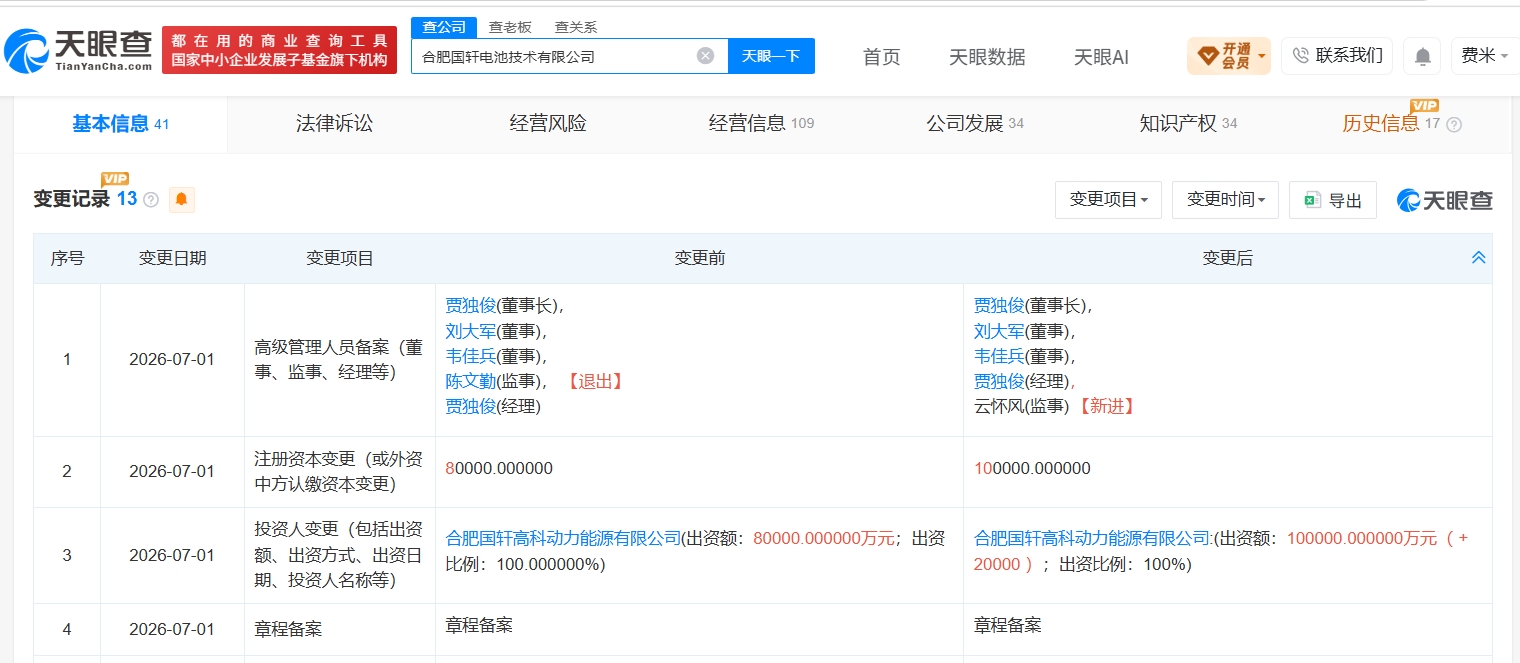Select the 查老板 search mode tab

[510, 27]
